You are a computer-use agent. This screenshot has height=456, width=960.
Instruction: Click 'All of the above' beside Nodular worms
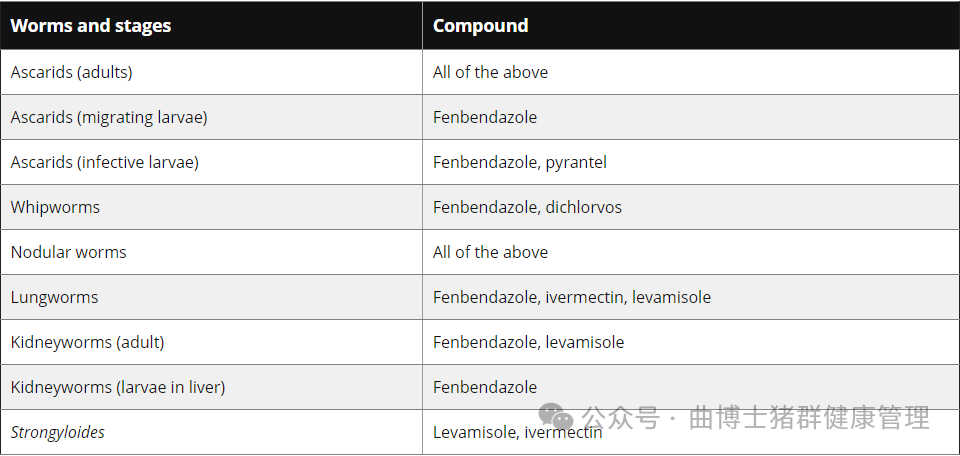490,252
